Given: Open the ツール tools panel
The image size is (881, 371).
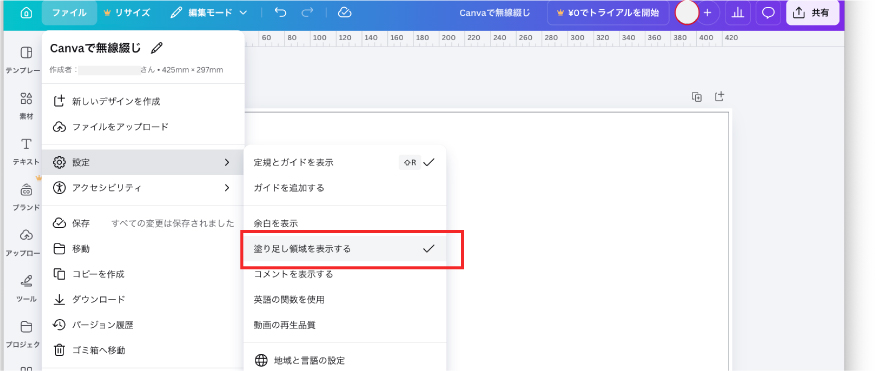Looking at the screenshot, I should tap(26, 288).
